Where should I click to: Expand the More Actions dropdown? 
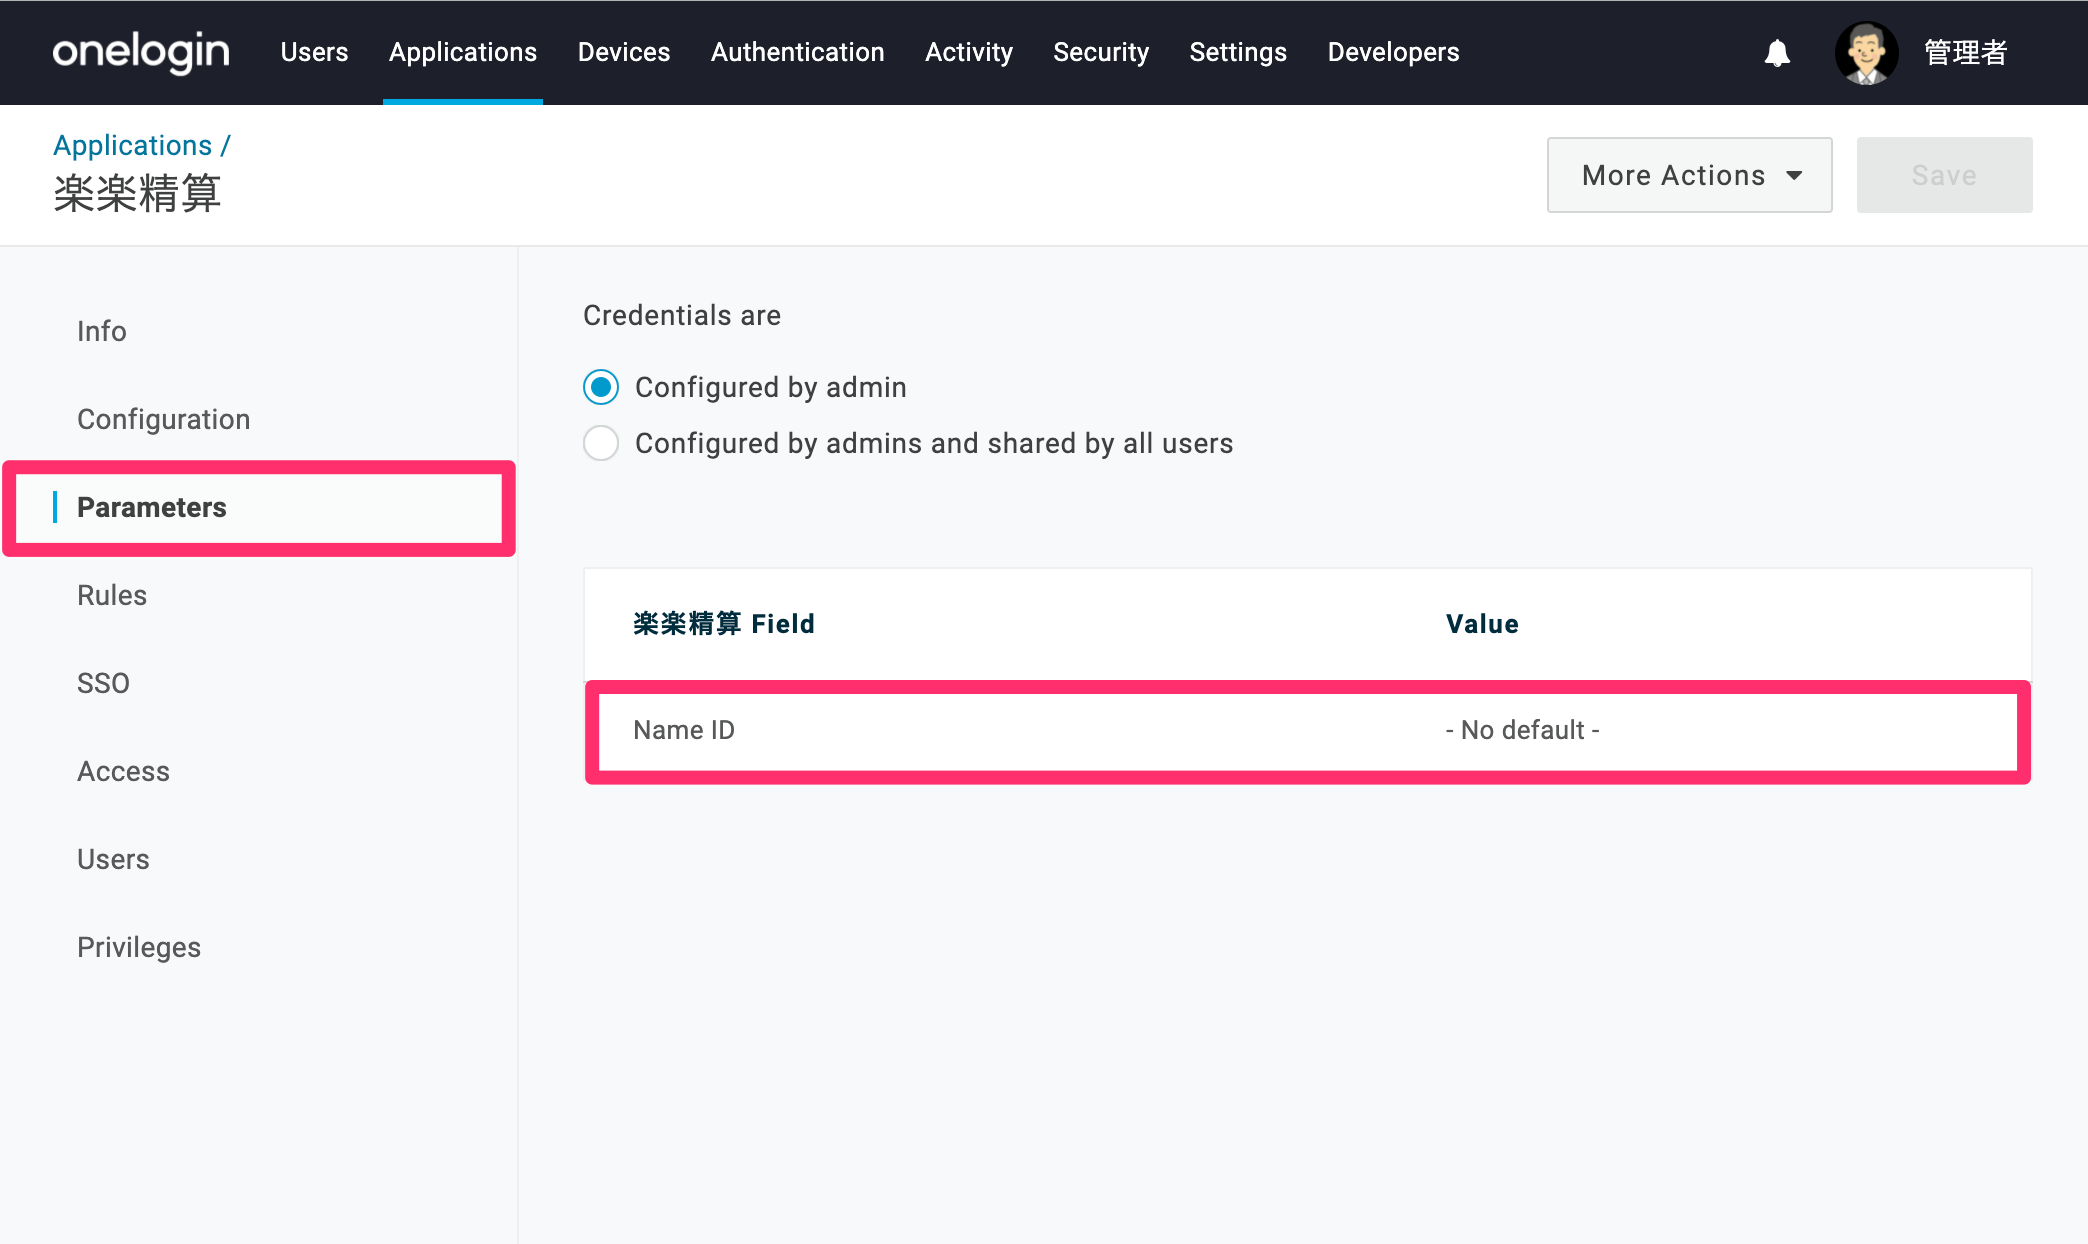[1690, 175]
